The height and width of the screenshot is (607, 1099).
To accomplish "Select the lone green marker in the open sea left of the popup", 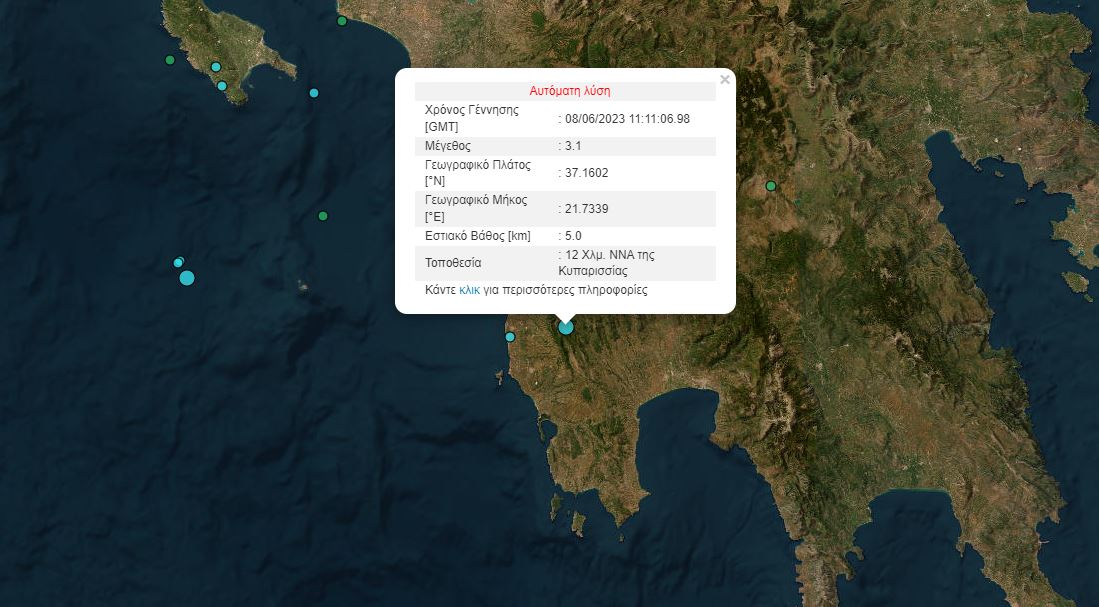I will pos(323,216).
